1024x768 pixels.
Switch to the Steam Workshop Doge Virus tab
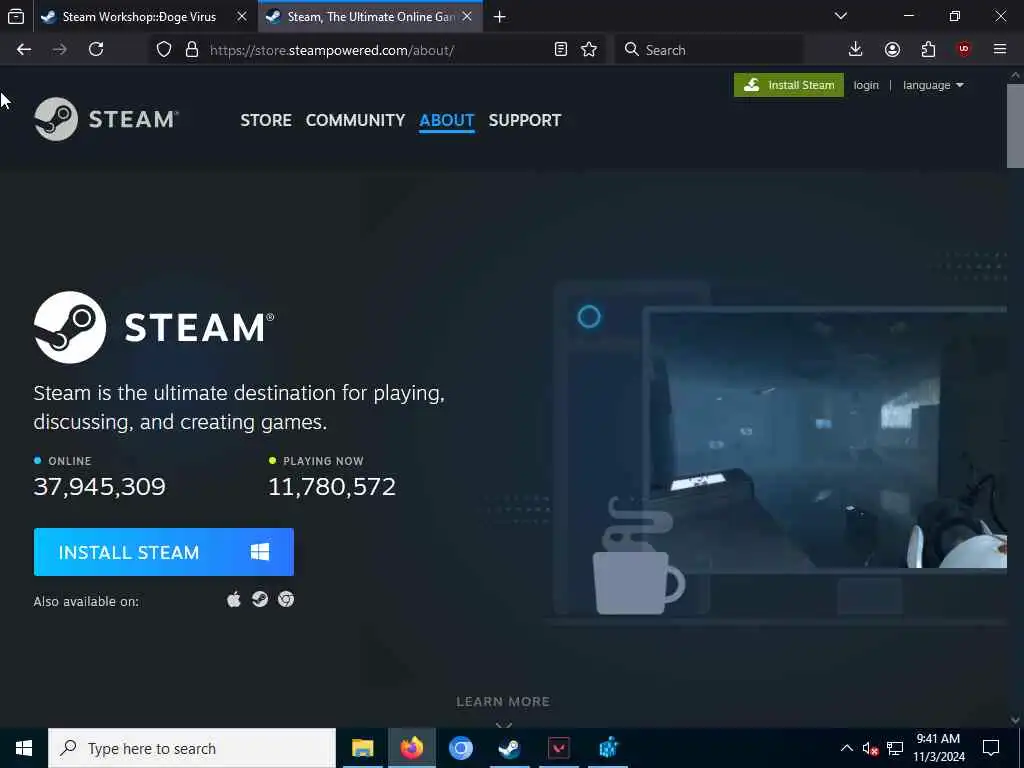pos(139,17)
